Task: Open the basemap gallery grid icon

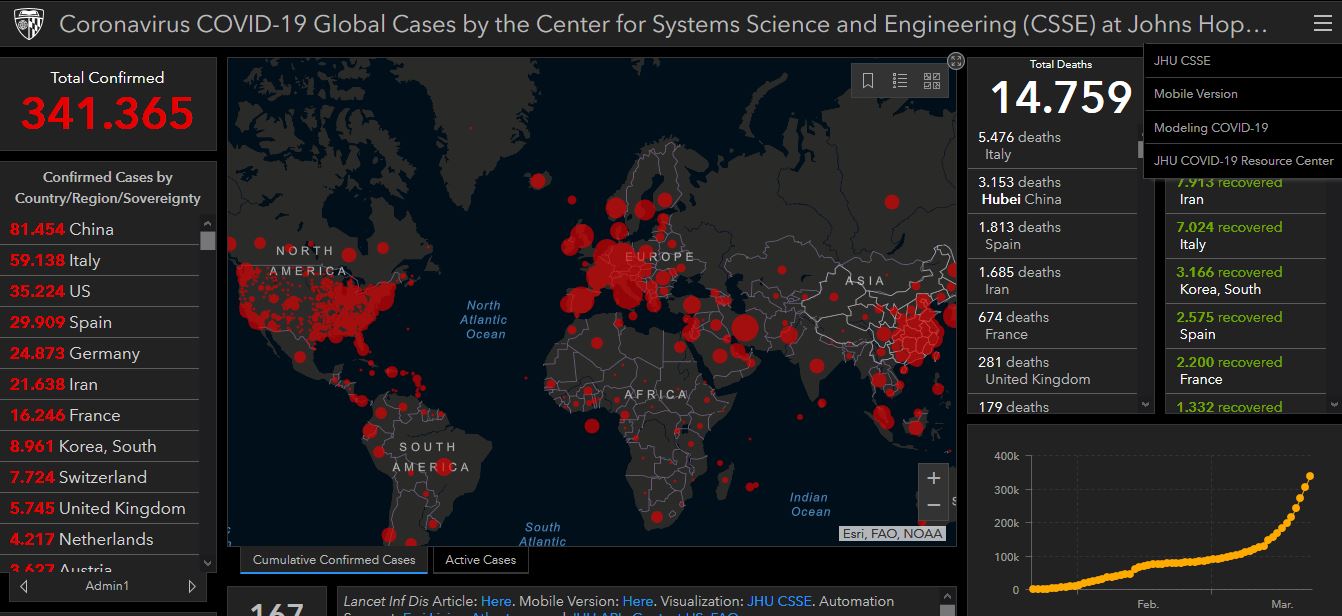Action: pos(931,81)
